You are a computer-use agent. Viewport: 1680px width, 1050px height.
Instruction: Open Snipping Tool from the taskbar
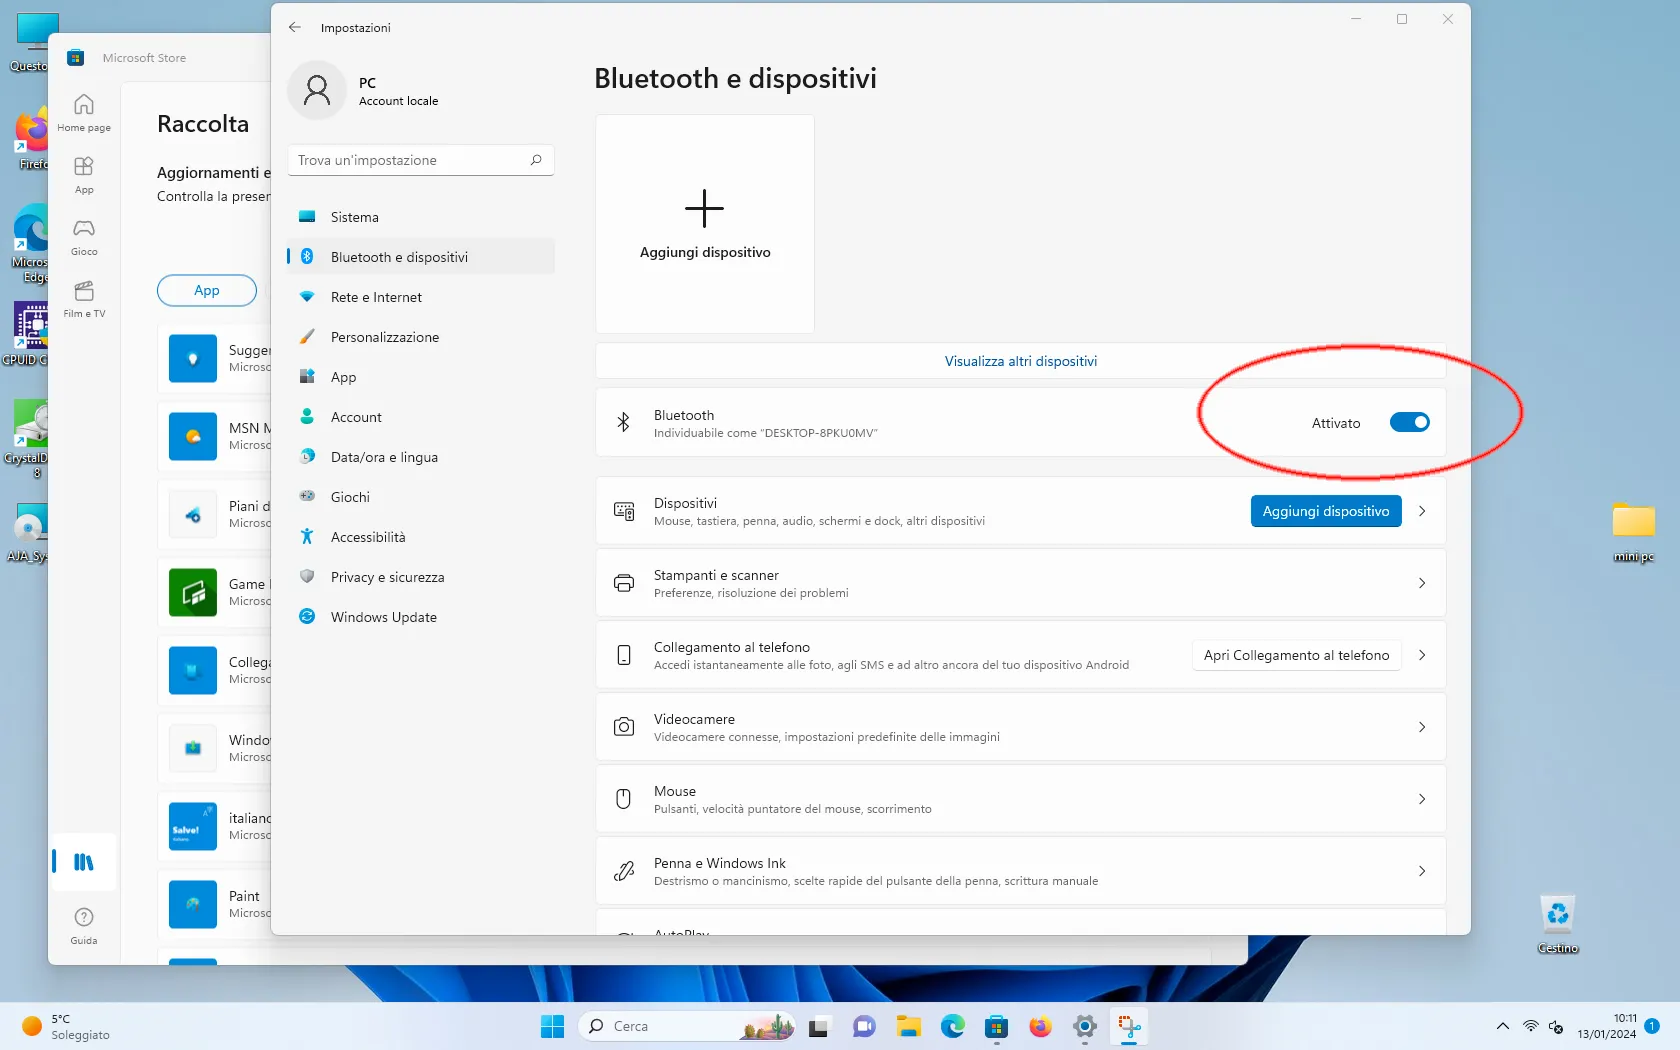[1128, 1026]
